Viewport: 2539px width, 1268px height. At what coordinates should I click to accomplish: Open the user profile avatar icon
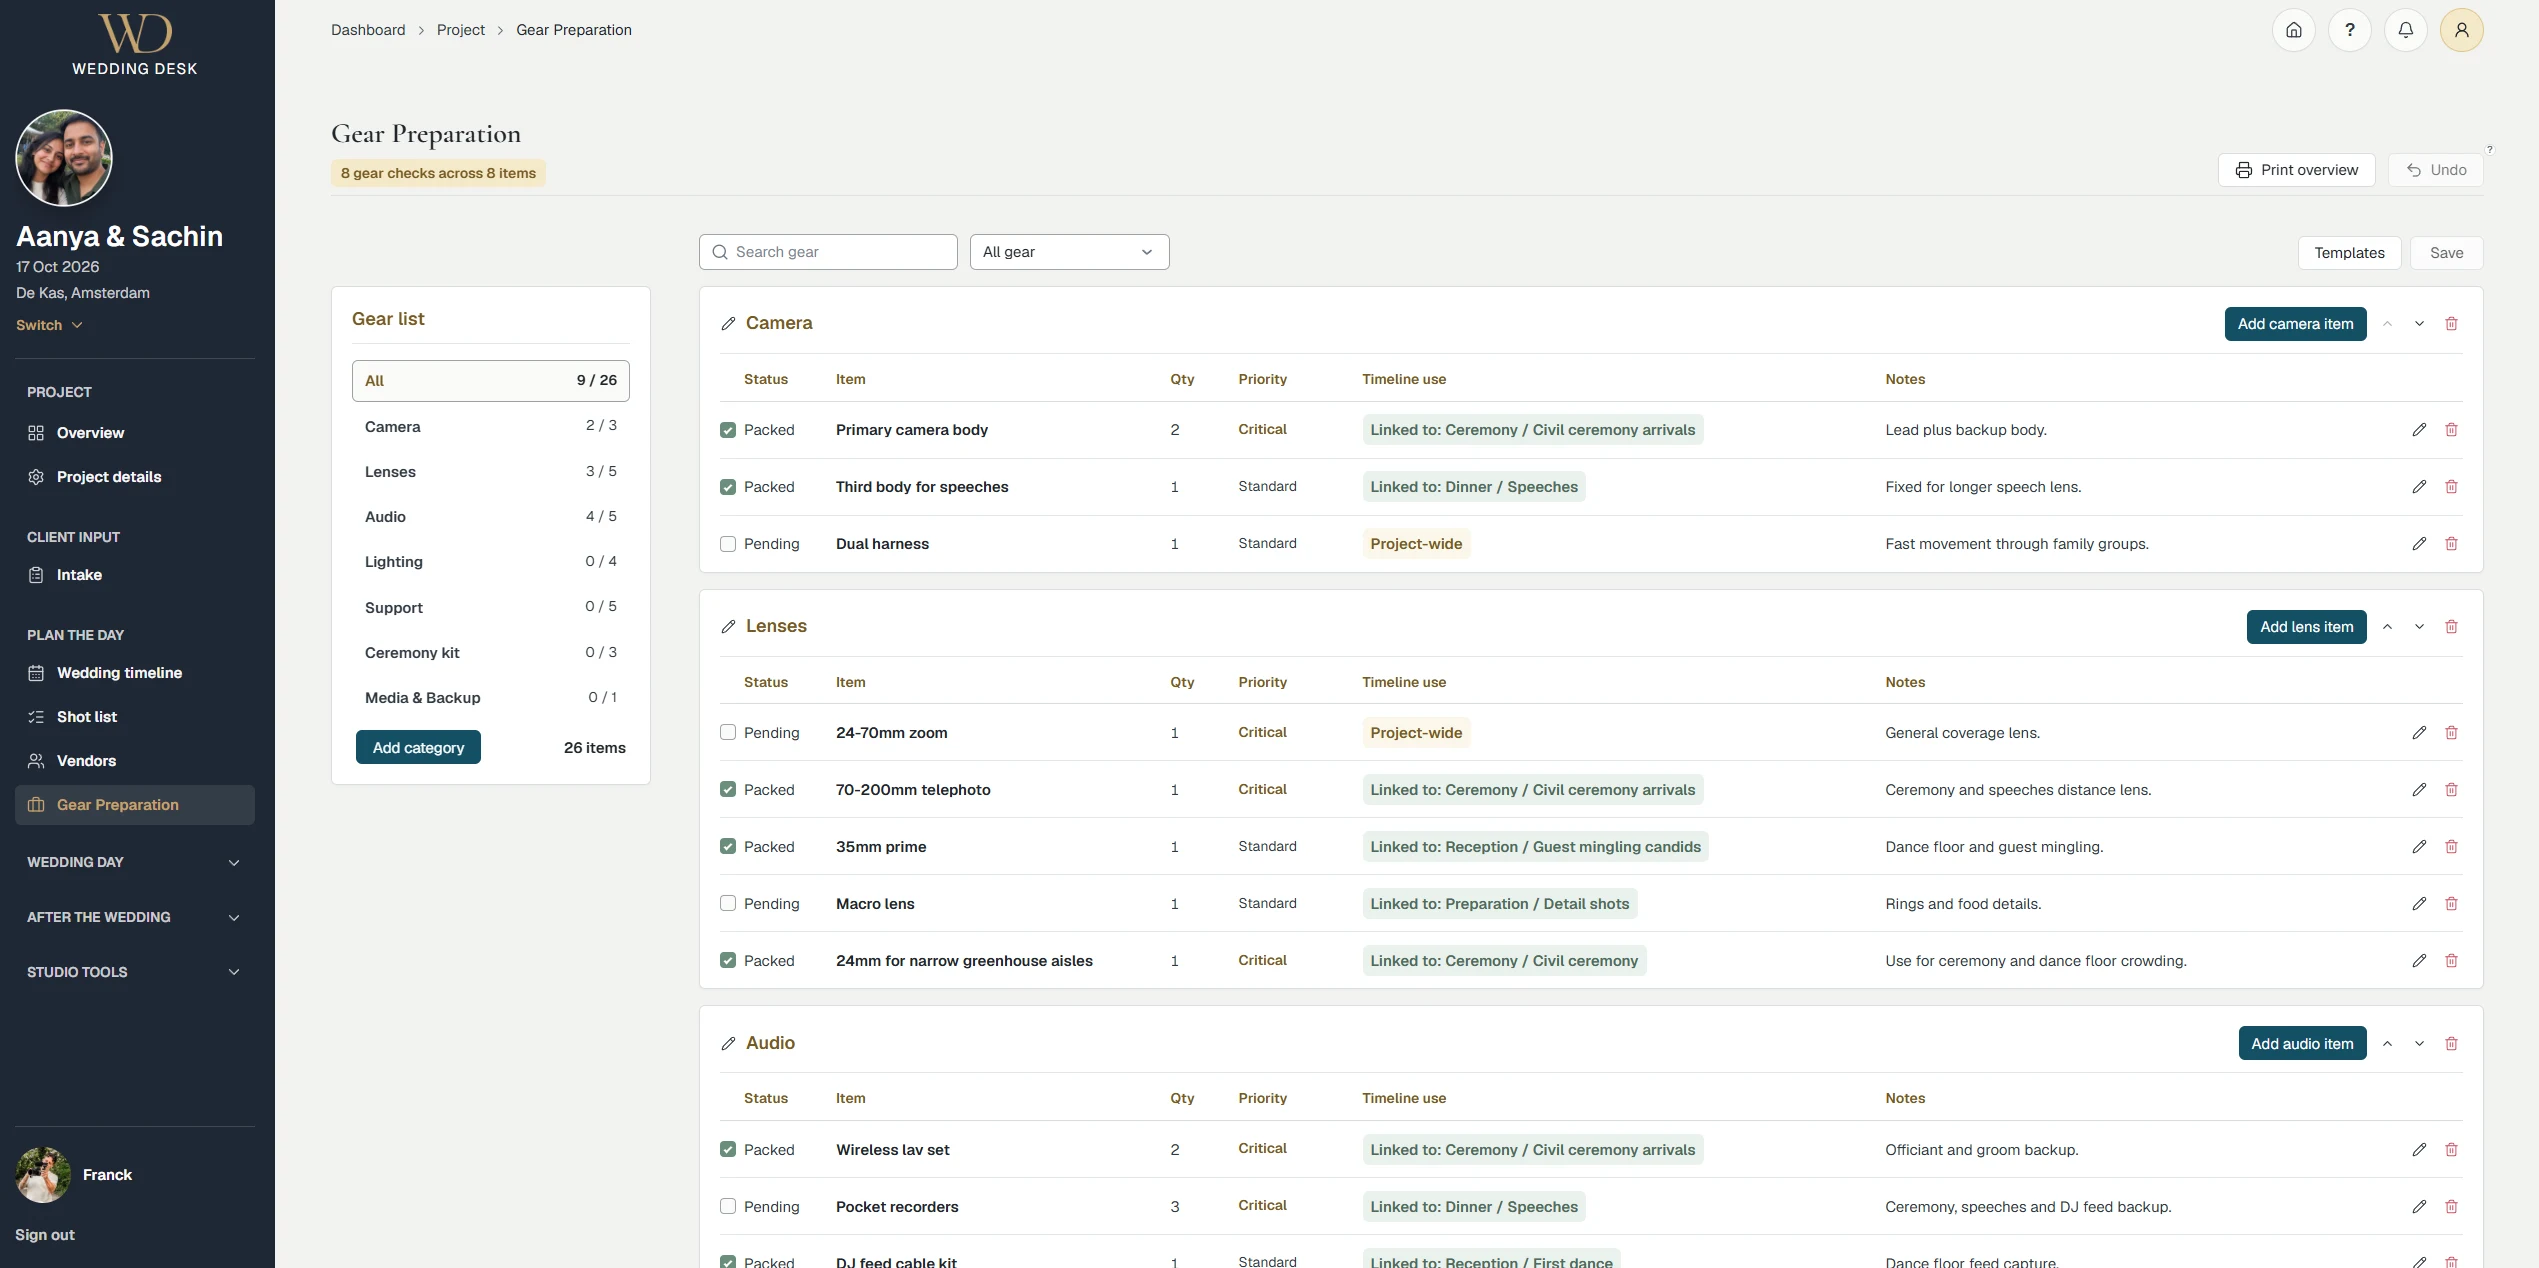point(2461,30)
